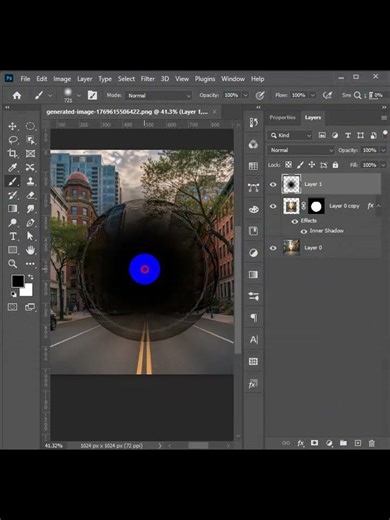The width and height of the screenshot is (390, 520).
Task: Open the brush Opacity dropdown arrow
Action: click(246, 95)
